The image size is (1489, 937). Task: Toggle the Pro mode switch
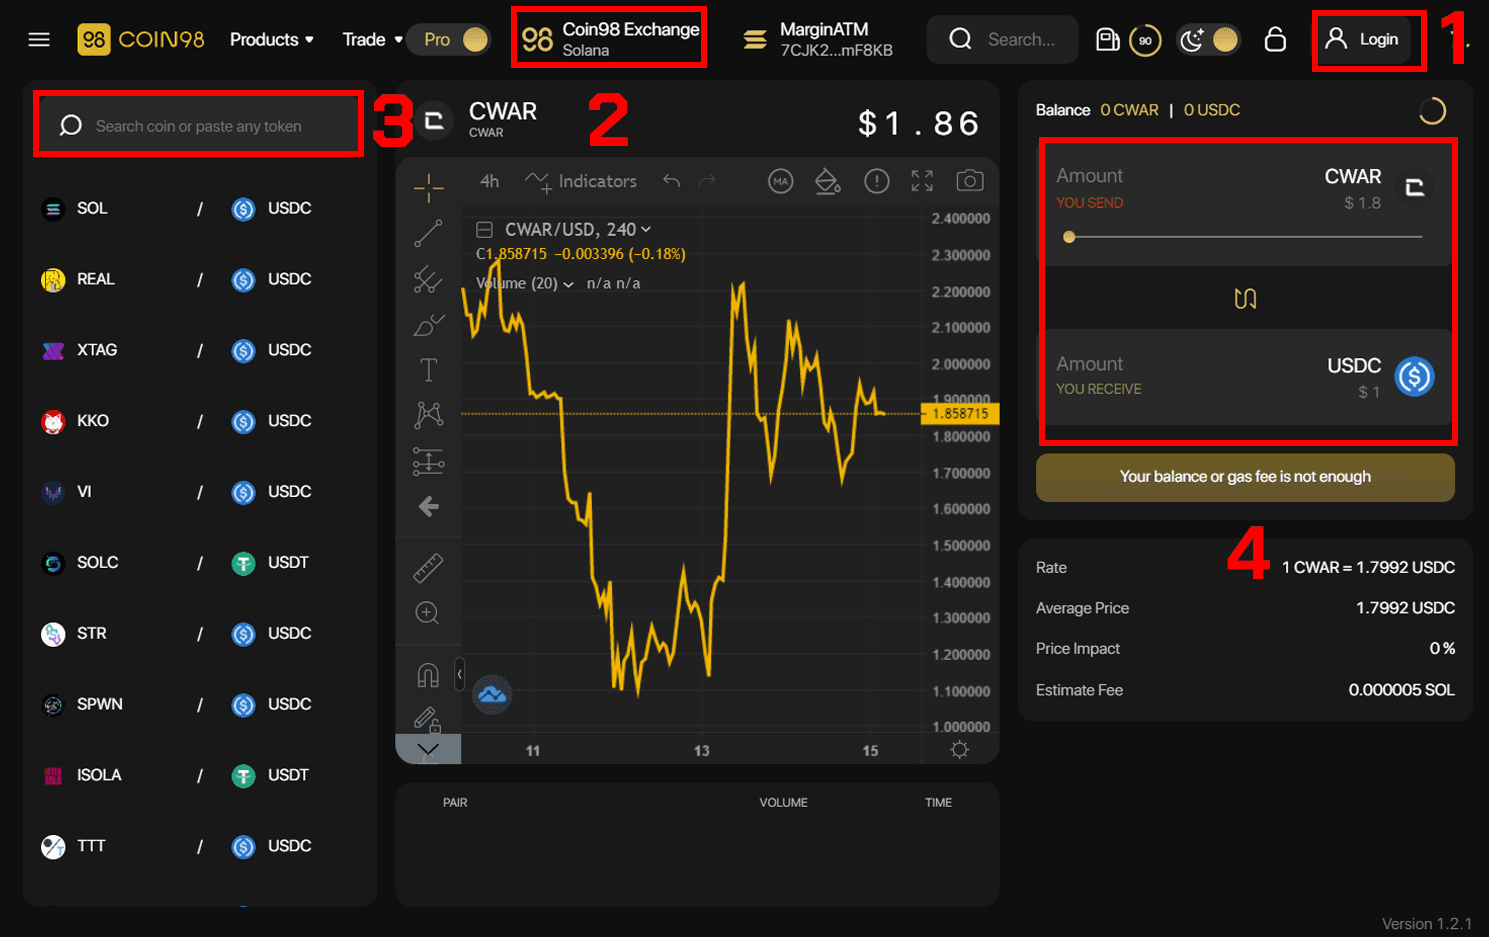pyautogui.click(x=450, y=40)
